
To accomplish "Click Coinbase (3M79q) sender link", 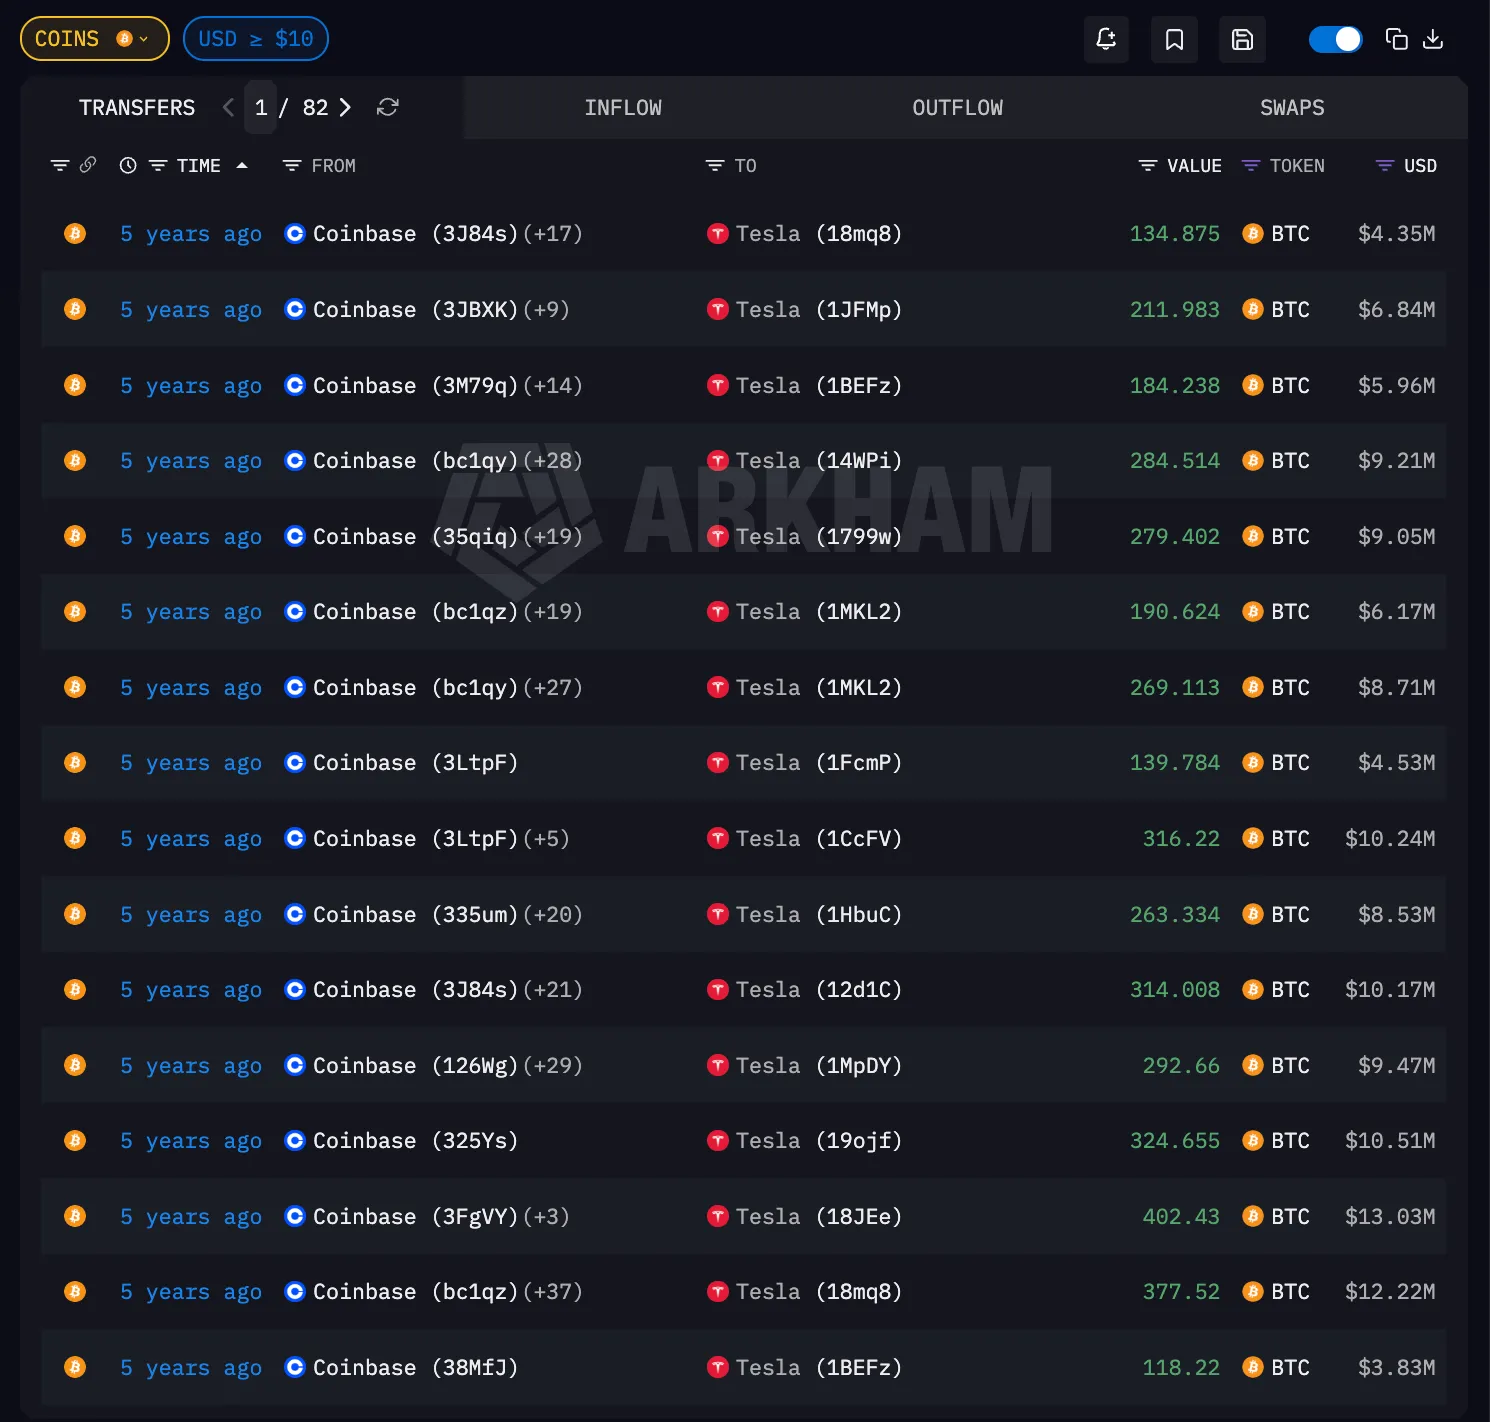I will pyautogui.click(x=415, y=386).
